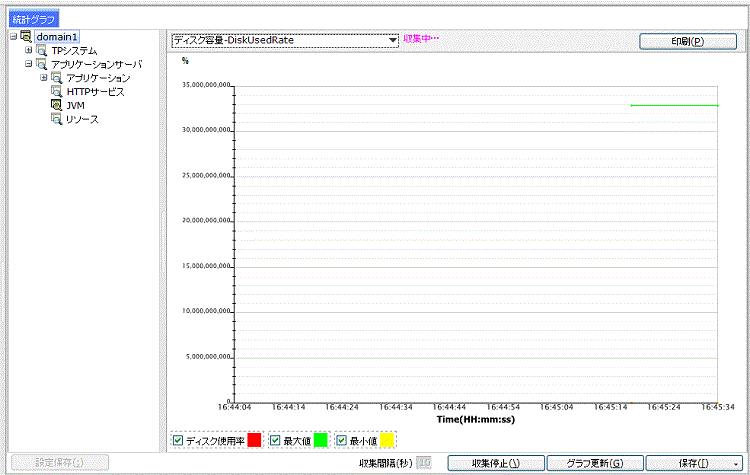The width and height of the screenshot is (750, 475).
Task: Click the TPシステム tree icon
Action: pos(41,51)
